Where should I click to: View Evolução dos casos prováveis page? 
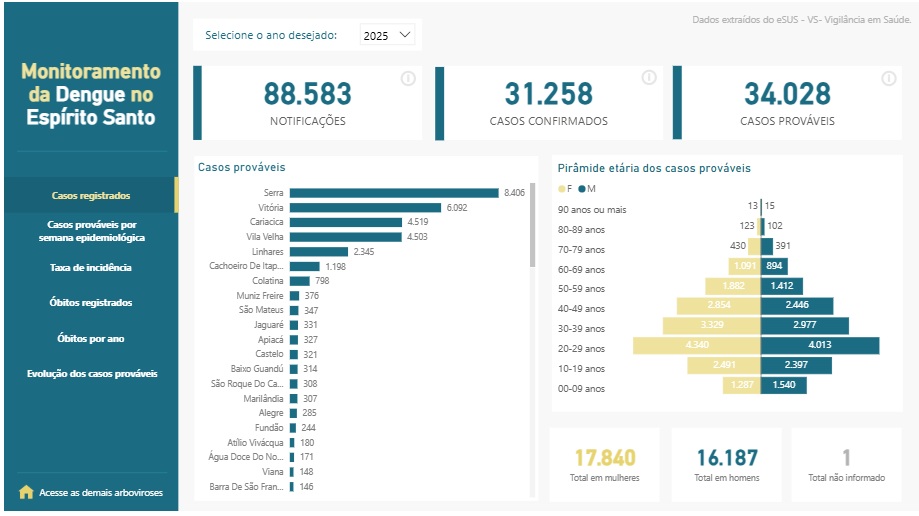pyautogui.click(x=91, y=374)
